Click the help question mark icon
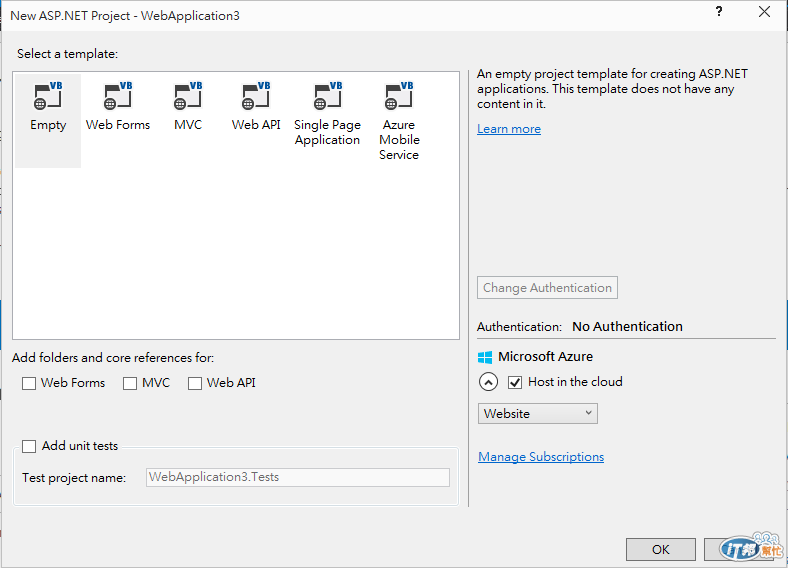Image resolution: width=788 pixels, height=568 pixels. [719, 12]
